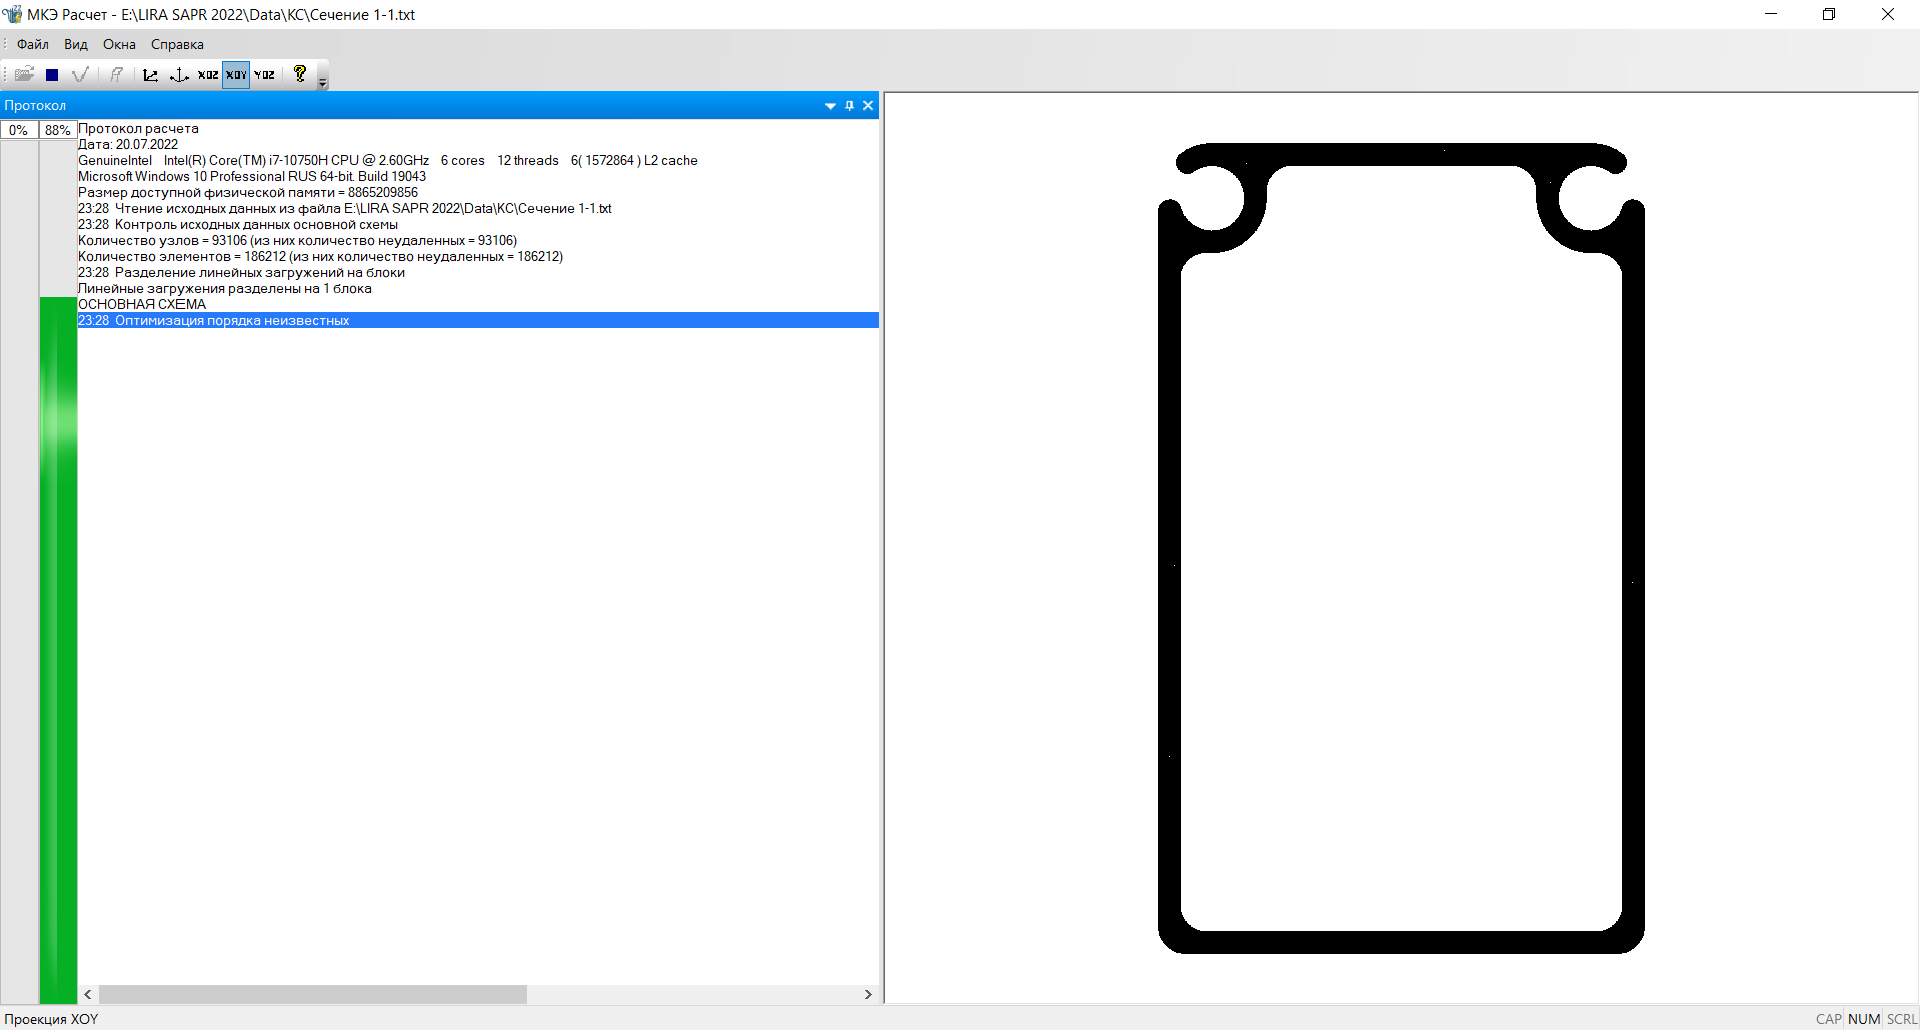Click the green calculation progress bar

[58, 650]
